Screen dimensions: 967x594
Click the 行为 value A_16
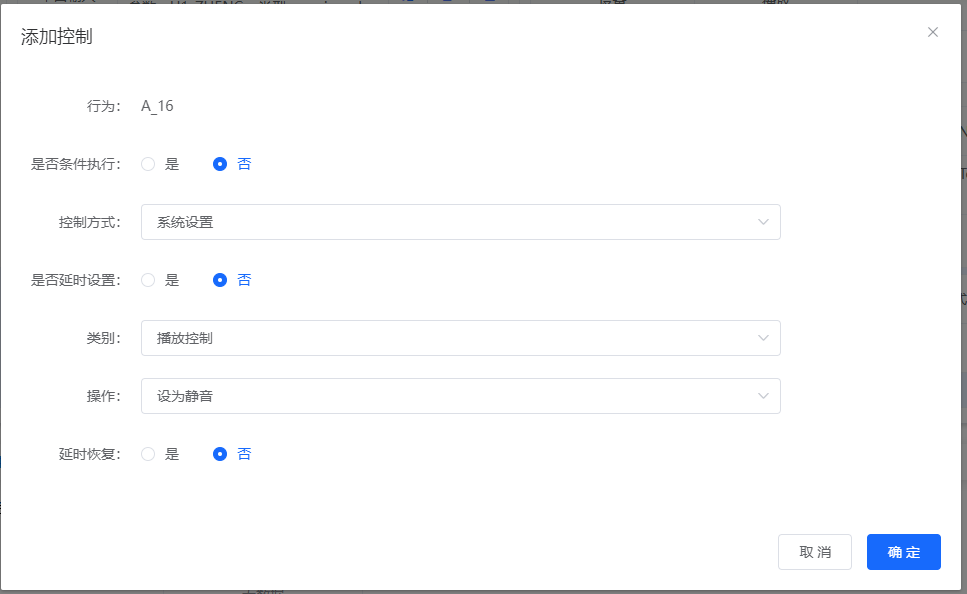tap(157, 106)
